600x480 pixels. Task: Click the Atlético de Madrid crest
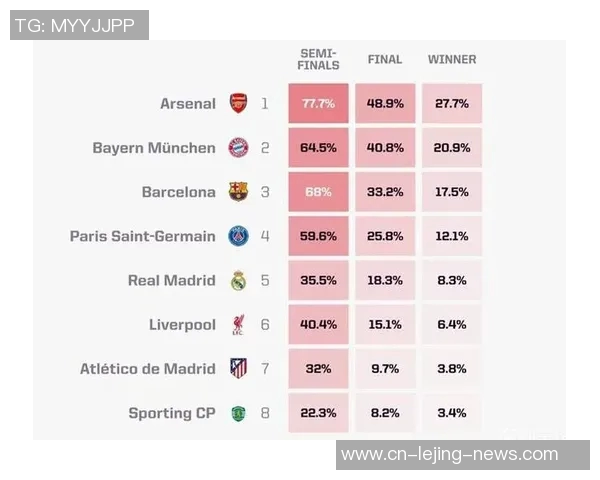click(x=238, y=369)
